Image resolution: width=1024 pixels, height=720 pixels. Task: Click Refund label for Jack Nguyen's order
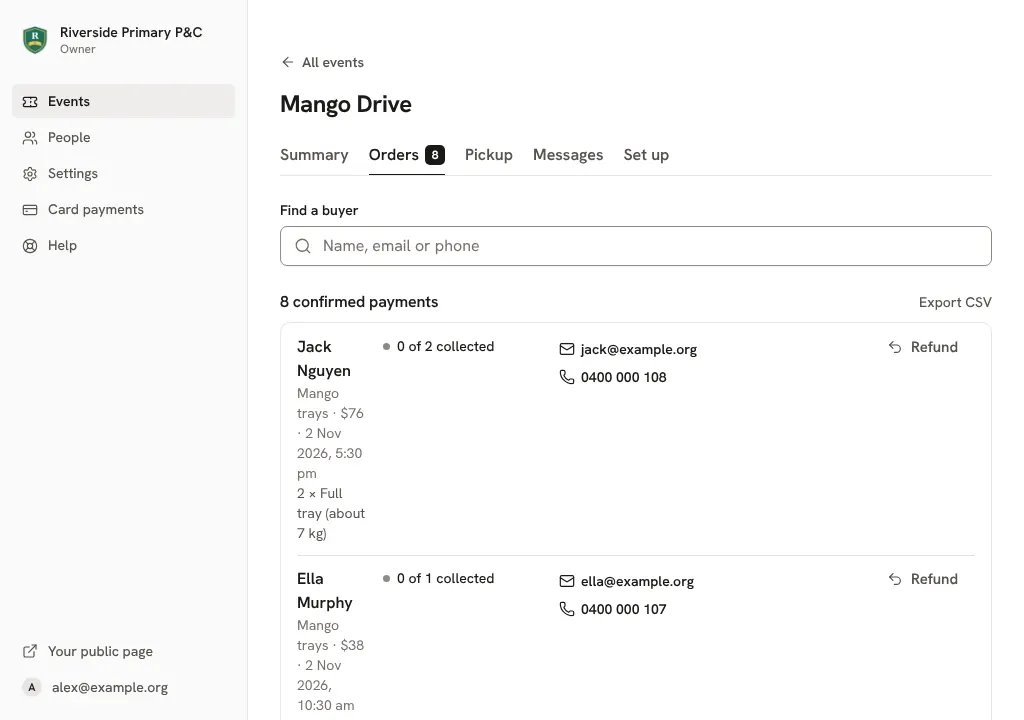pyautogui.click(x=934, y=347)
